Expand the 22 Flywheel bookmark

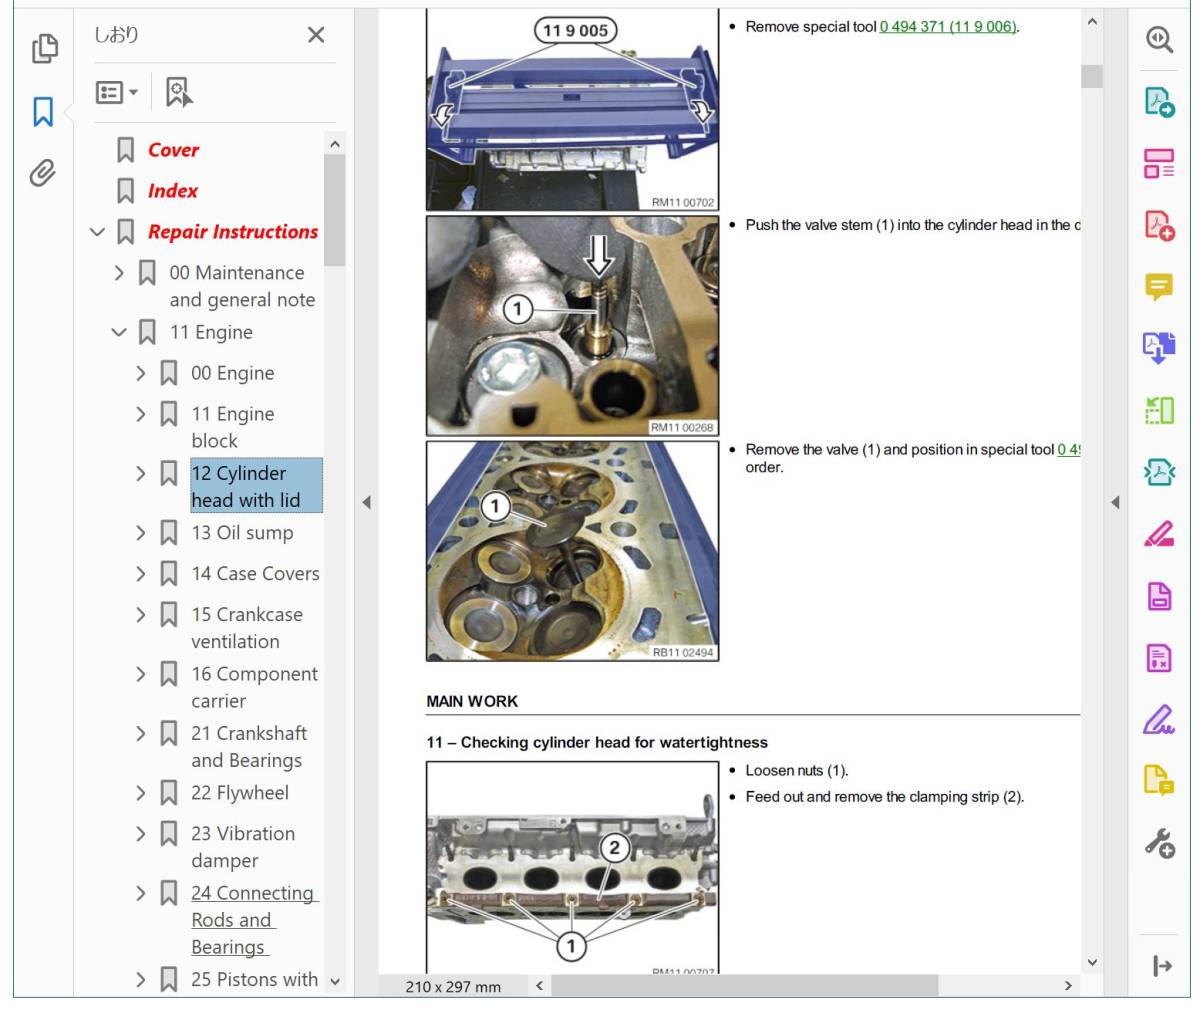(x=141, y=793)
